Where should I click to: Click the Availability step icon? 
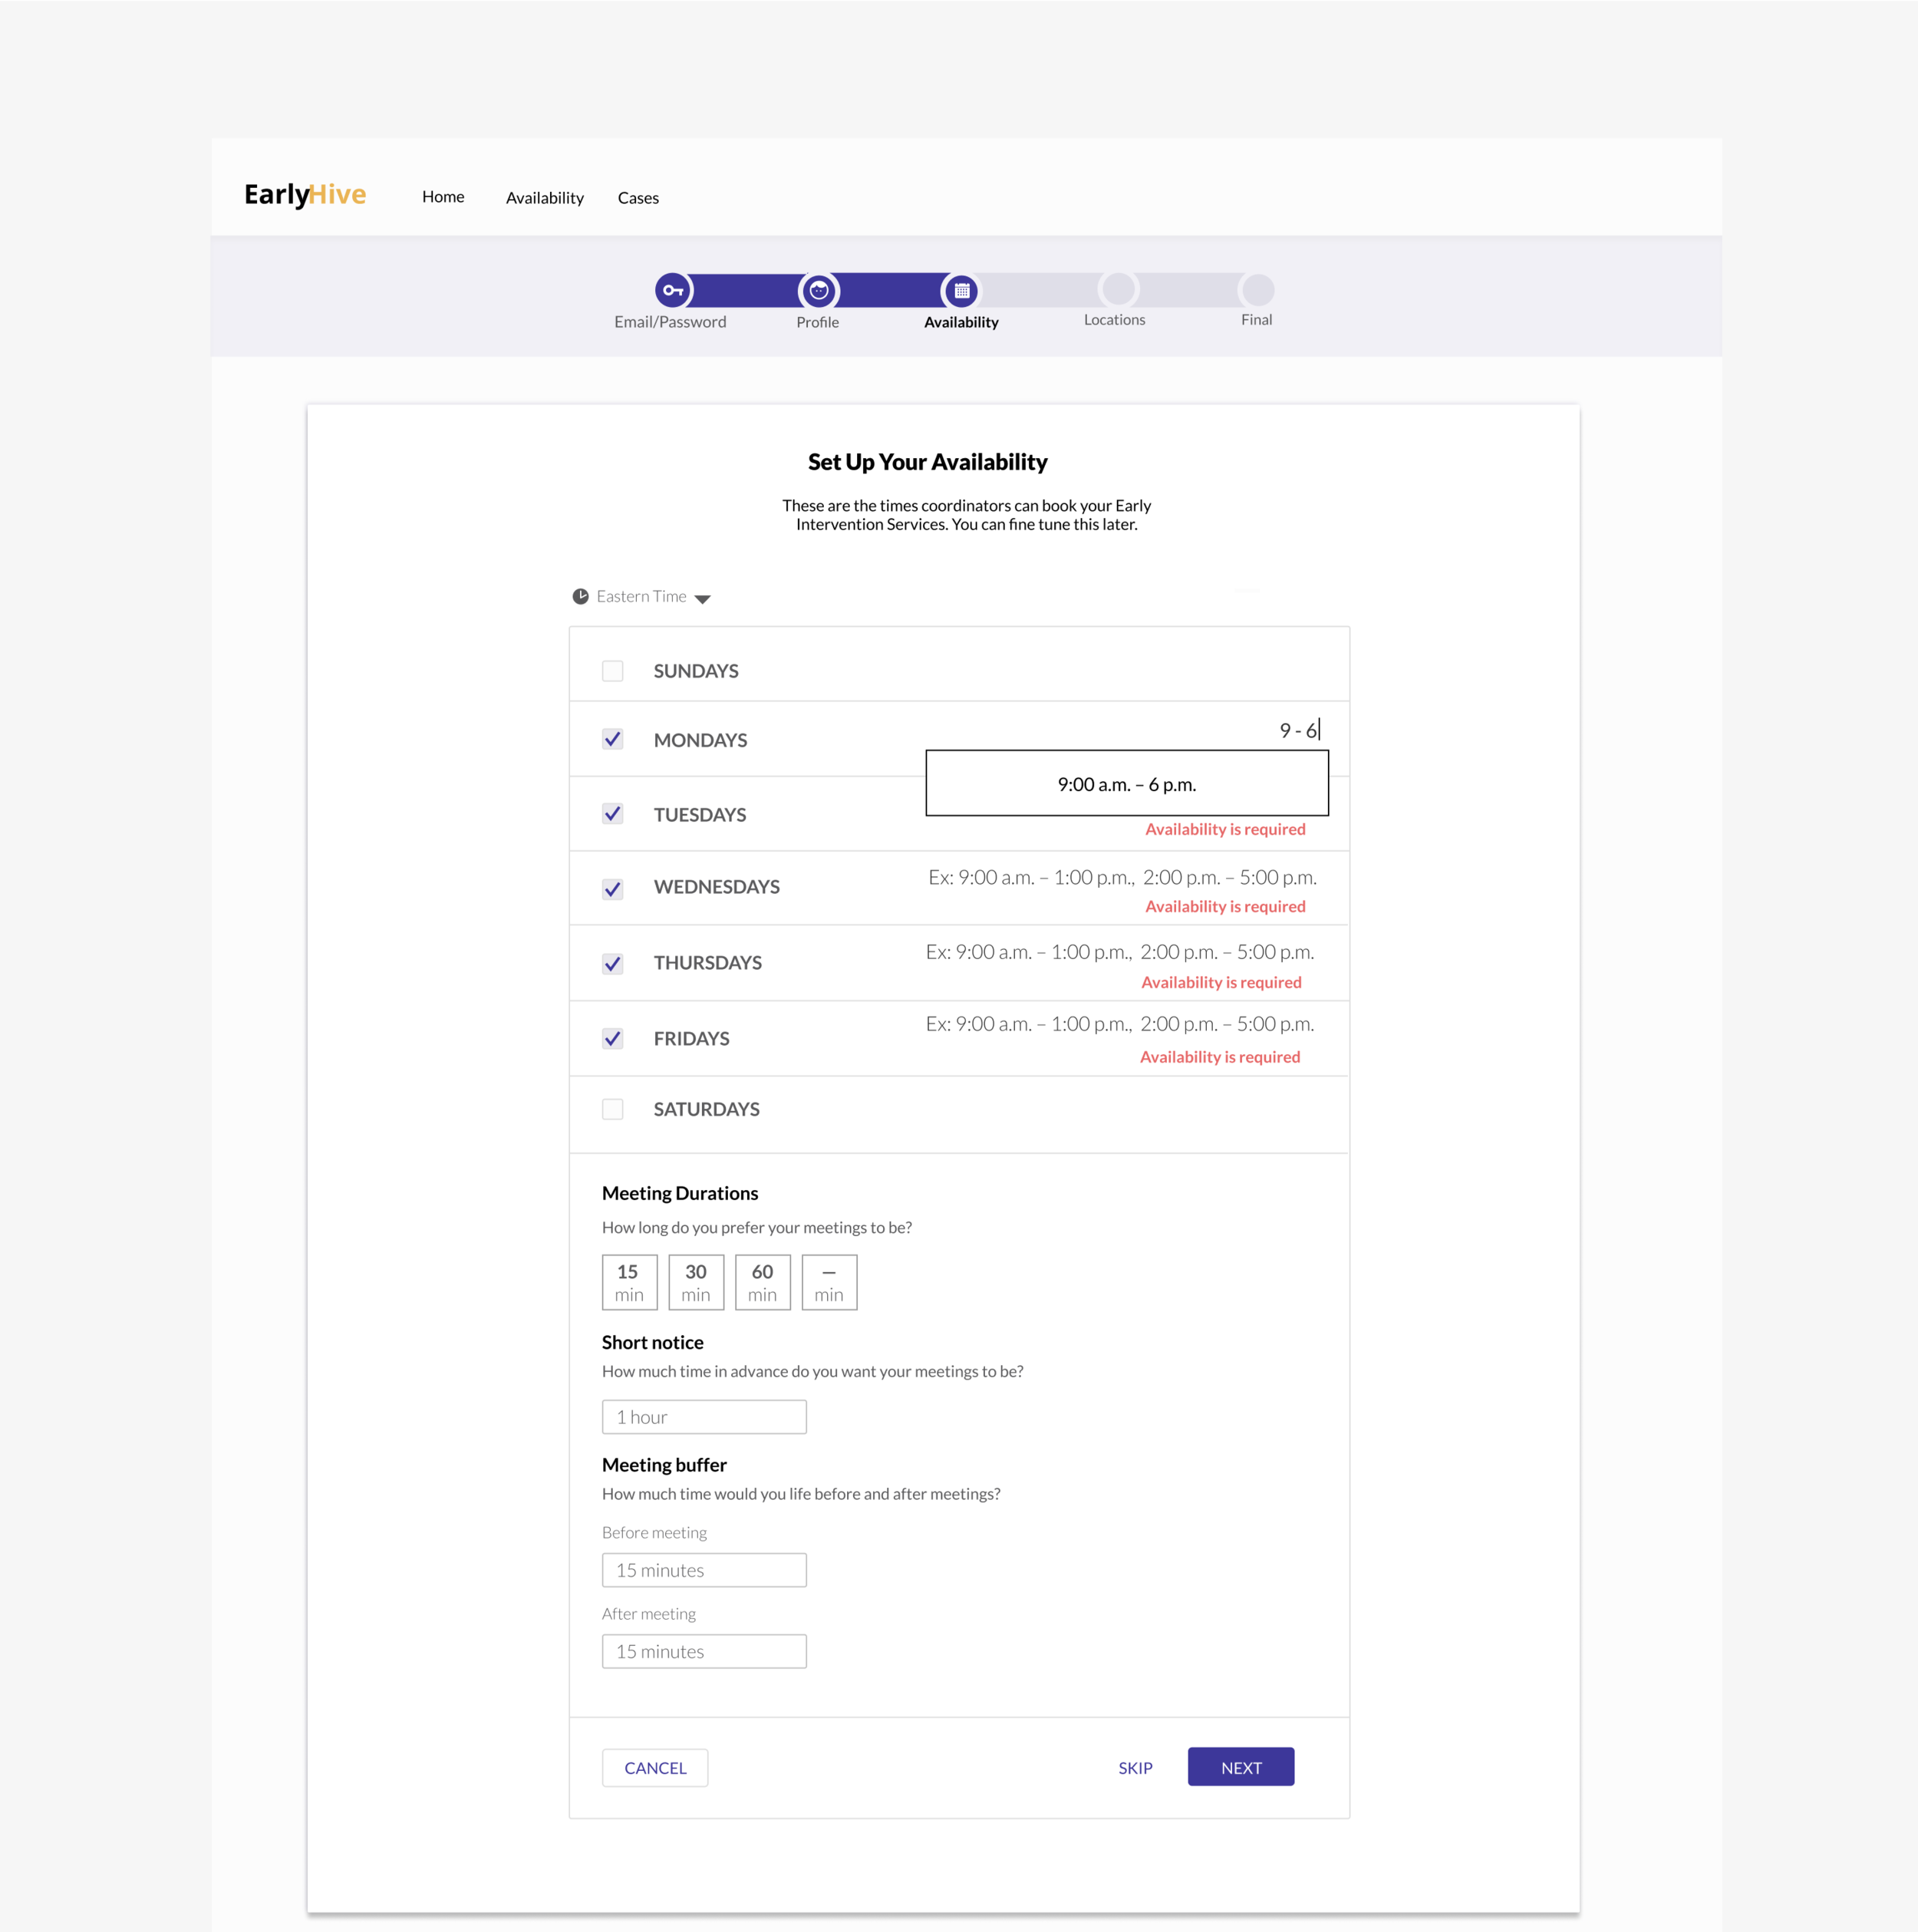point(961,292)
